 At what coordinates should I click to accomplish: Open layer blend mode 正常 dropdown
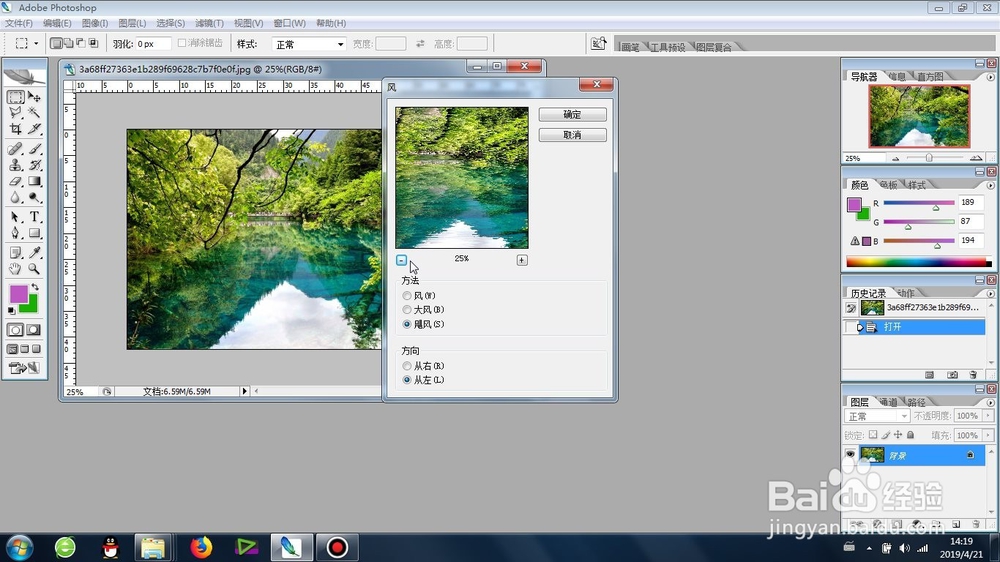(x=877, y=416)
